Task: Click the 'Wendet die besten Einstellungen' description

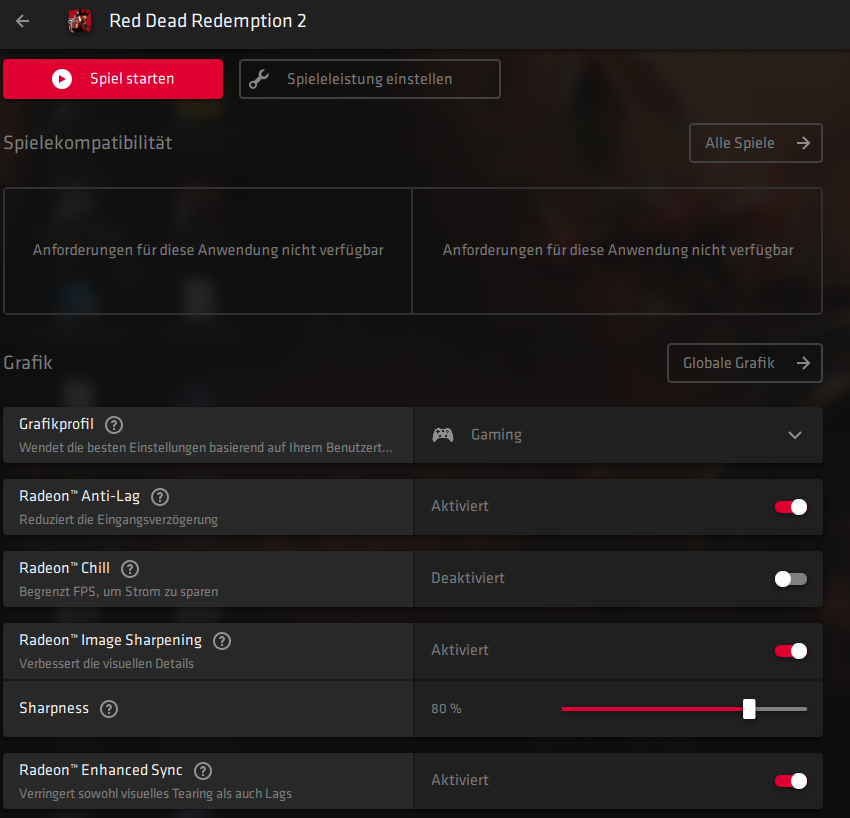Action: 206,448
